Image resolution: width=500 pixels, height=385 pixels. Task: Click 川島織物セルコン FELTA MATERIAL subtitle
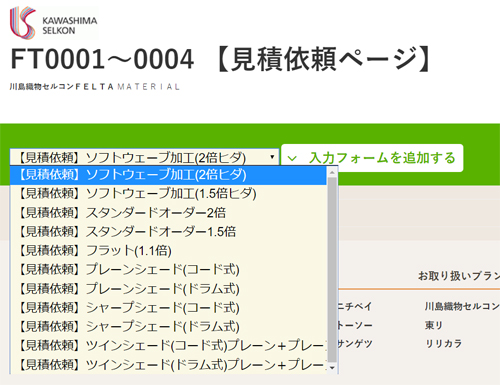[95, 87]
